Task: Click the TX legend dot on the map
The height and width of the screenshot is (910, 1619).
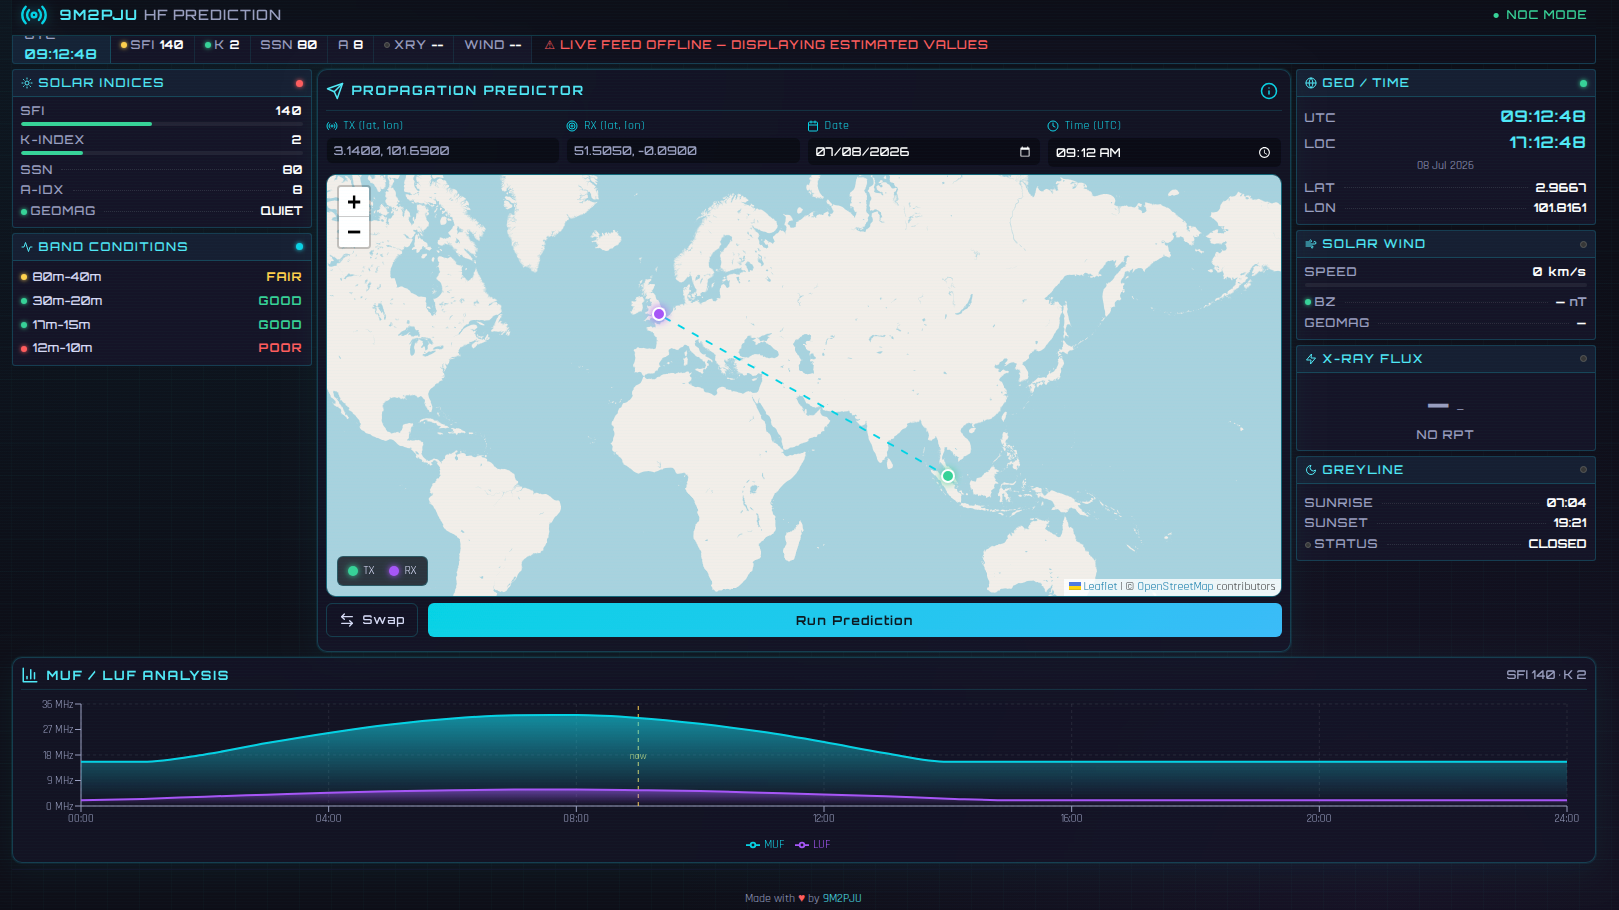Action: (353, 571)
